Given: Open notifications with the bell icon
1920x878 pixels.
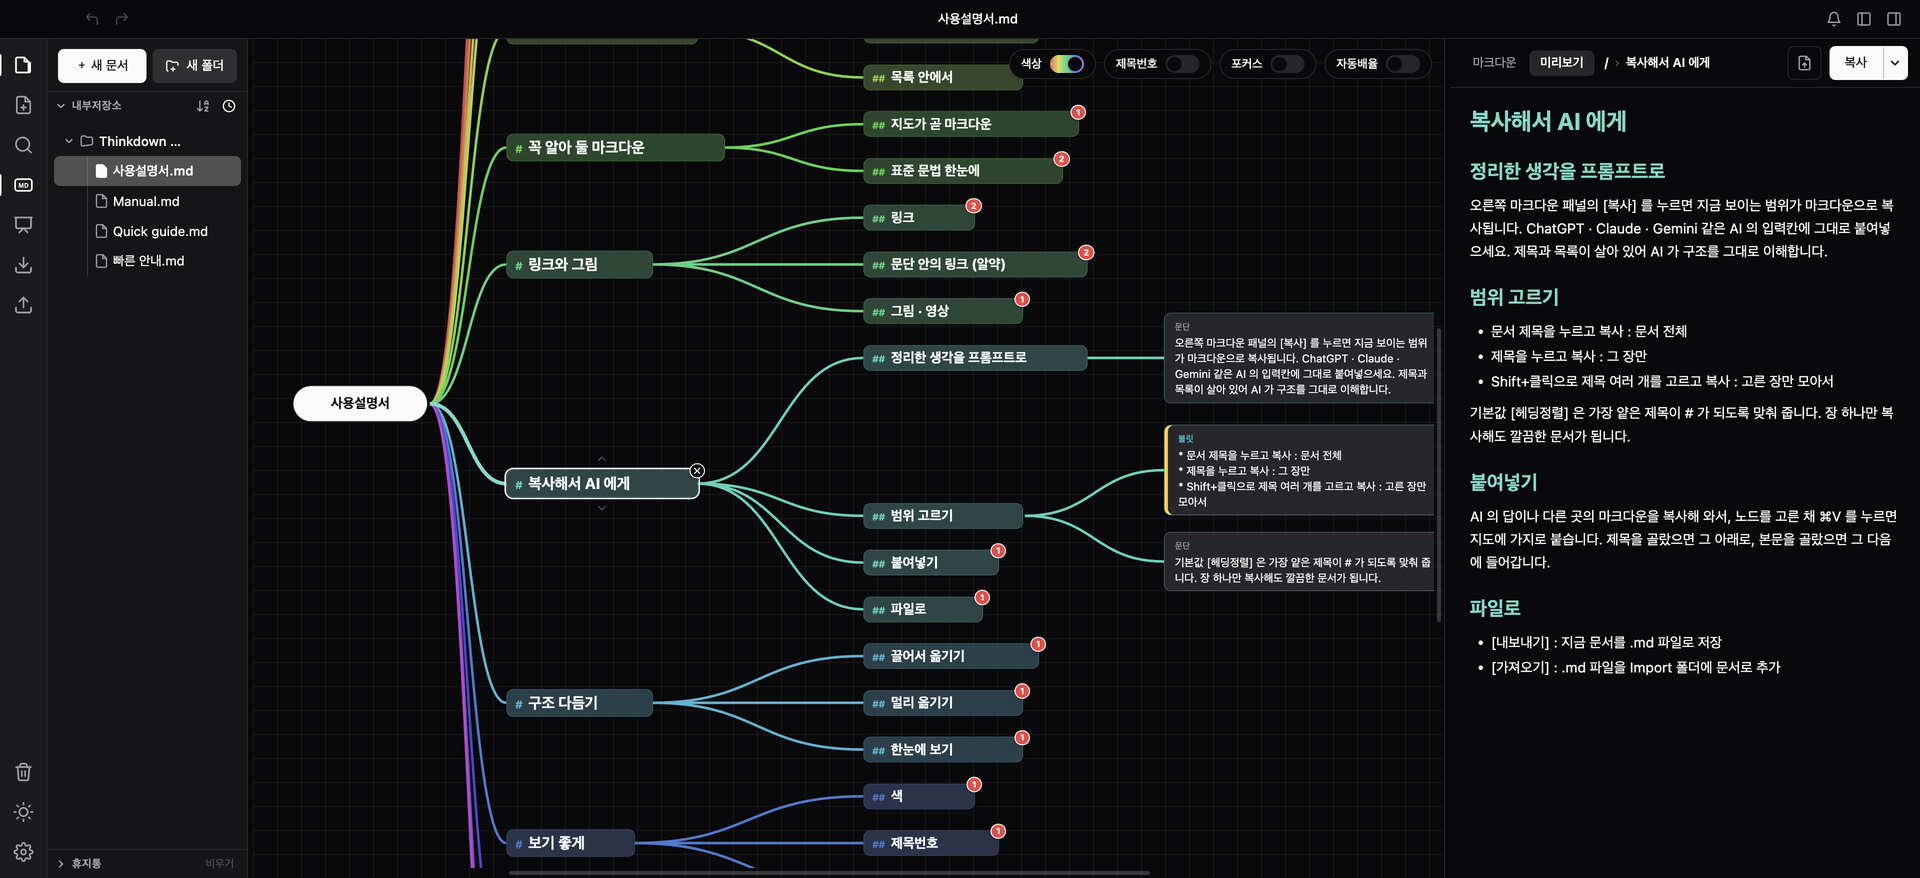Looking at the screenshot, I should click(1834, 19).
